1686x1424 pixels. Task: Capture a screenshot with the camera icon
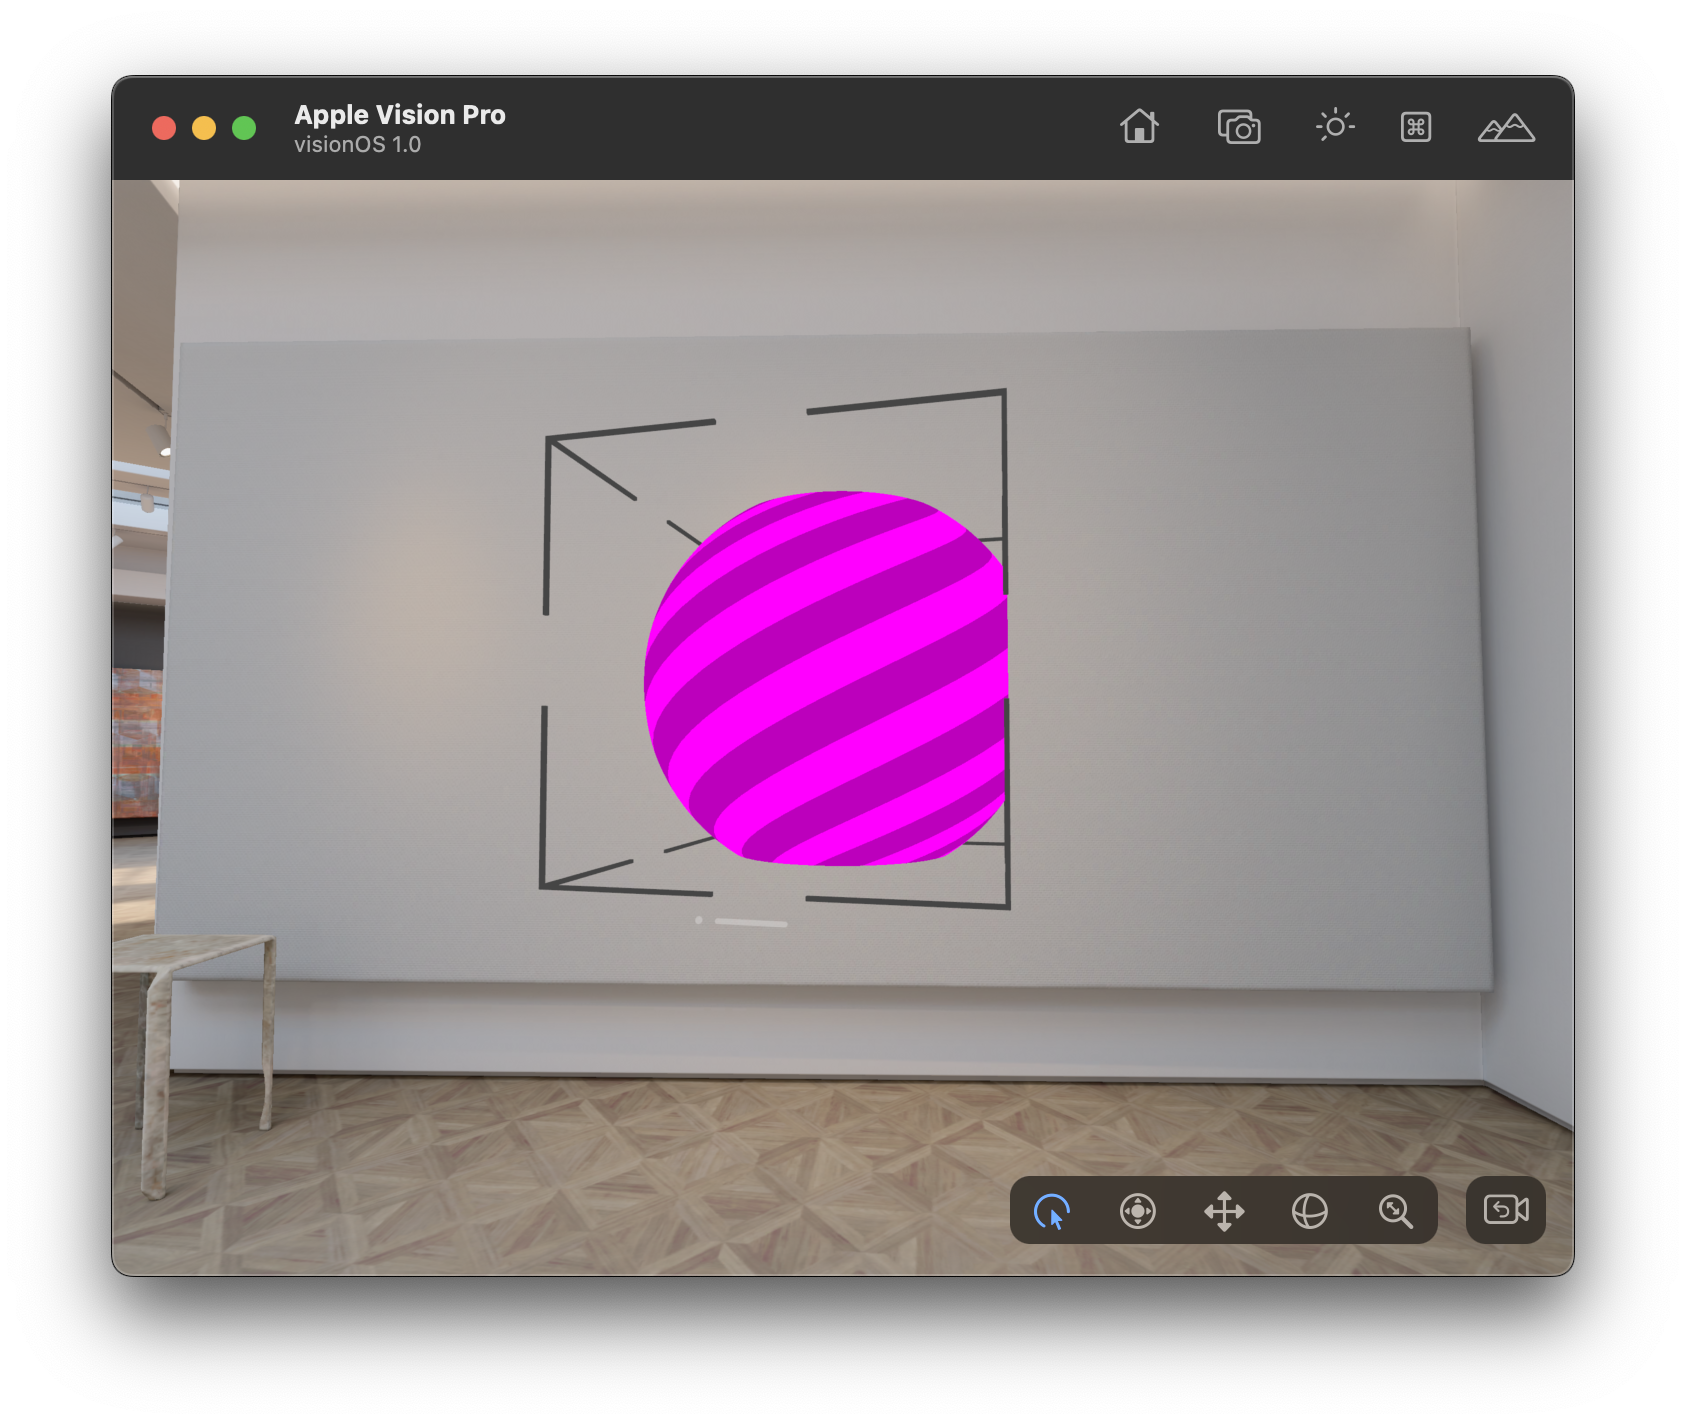pyautogui.click(x=1239, y=128)
